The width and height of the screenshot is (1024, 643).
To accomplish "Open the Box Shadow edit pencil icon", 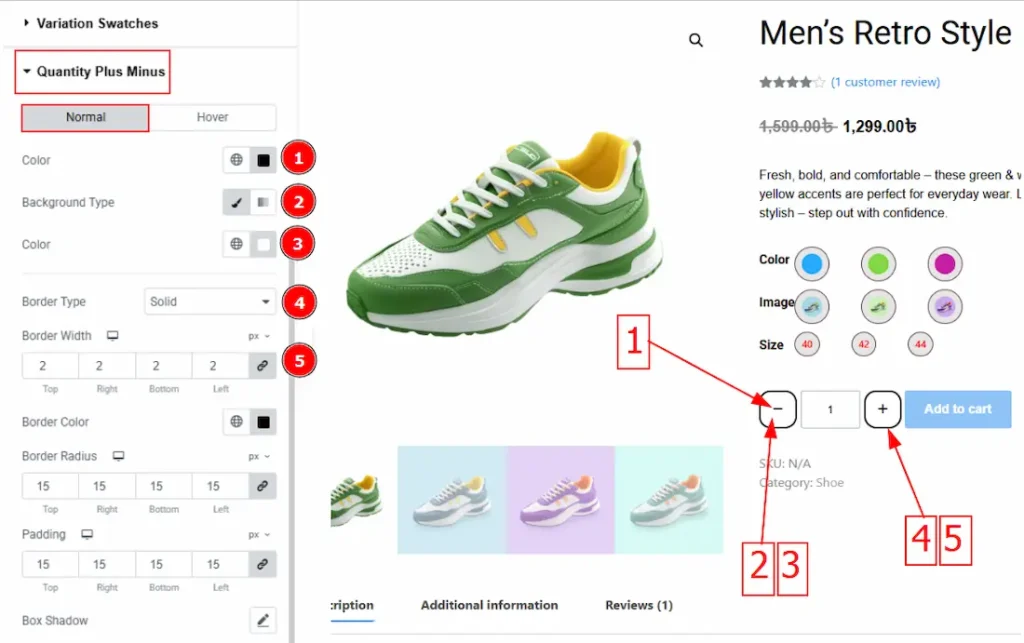I will click(x=263, y=620).
